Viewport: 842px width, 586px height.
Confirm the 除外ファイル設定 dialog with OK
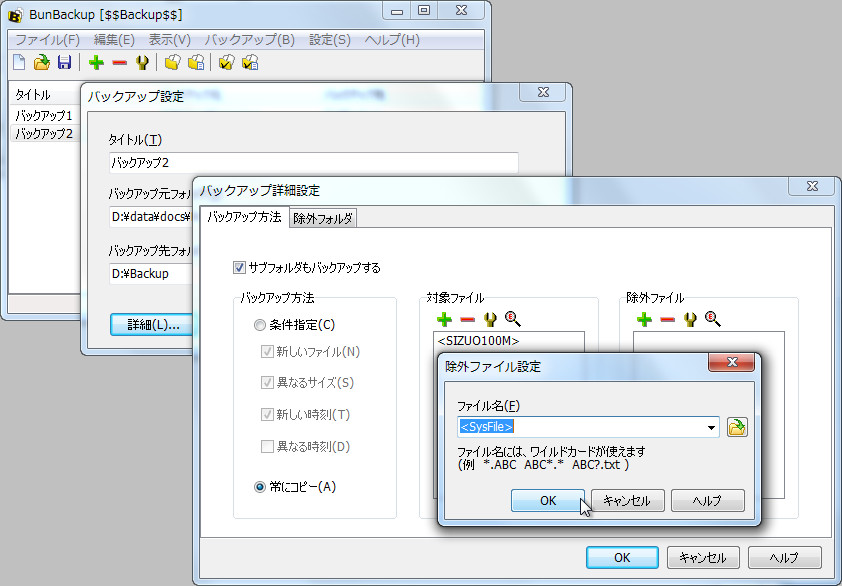[x=548, y=500]
